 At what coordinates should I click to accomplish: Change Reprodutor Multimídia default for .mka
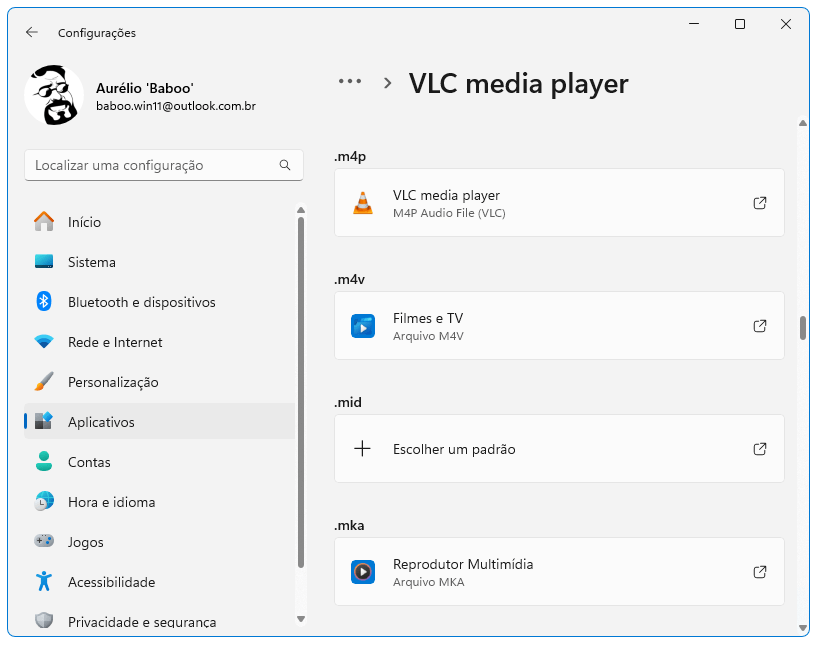coord(559,572)
